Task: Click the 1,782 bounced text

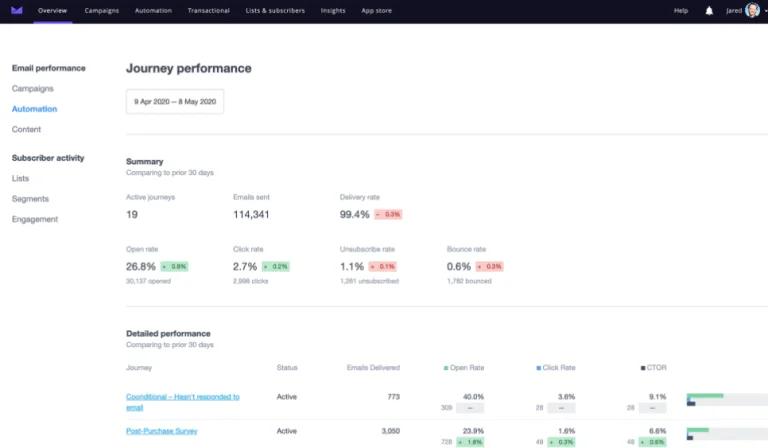Action: tap(469, 281)
